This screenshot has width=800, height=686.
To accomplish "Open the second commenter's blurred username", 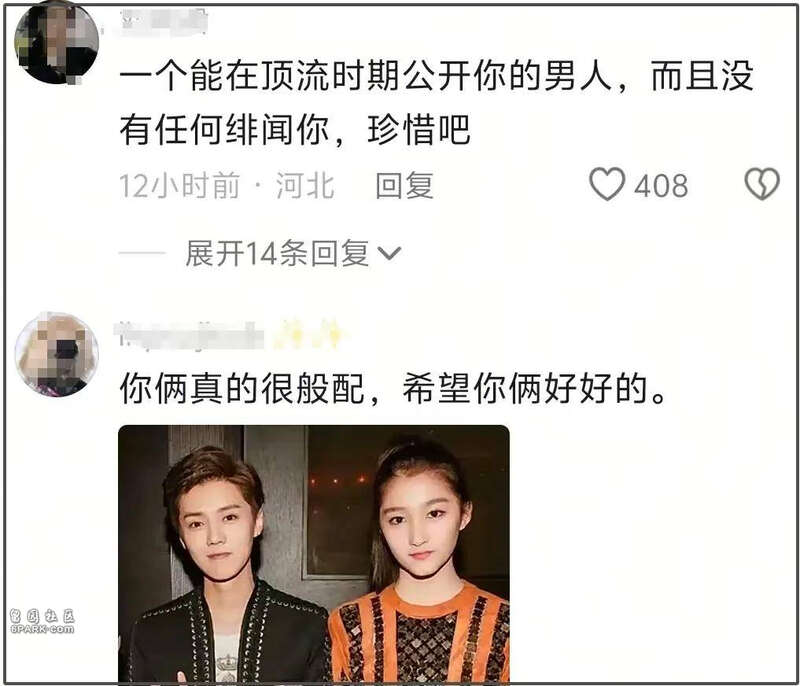I will coord(191,335).
